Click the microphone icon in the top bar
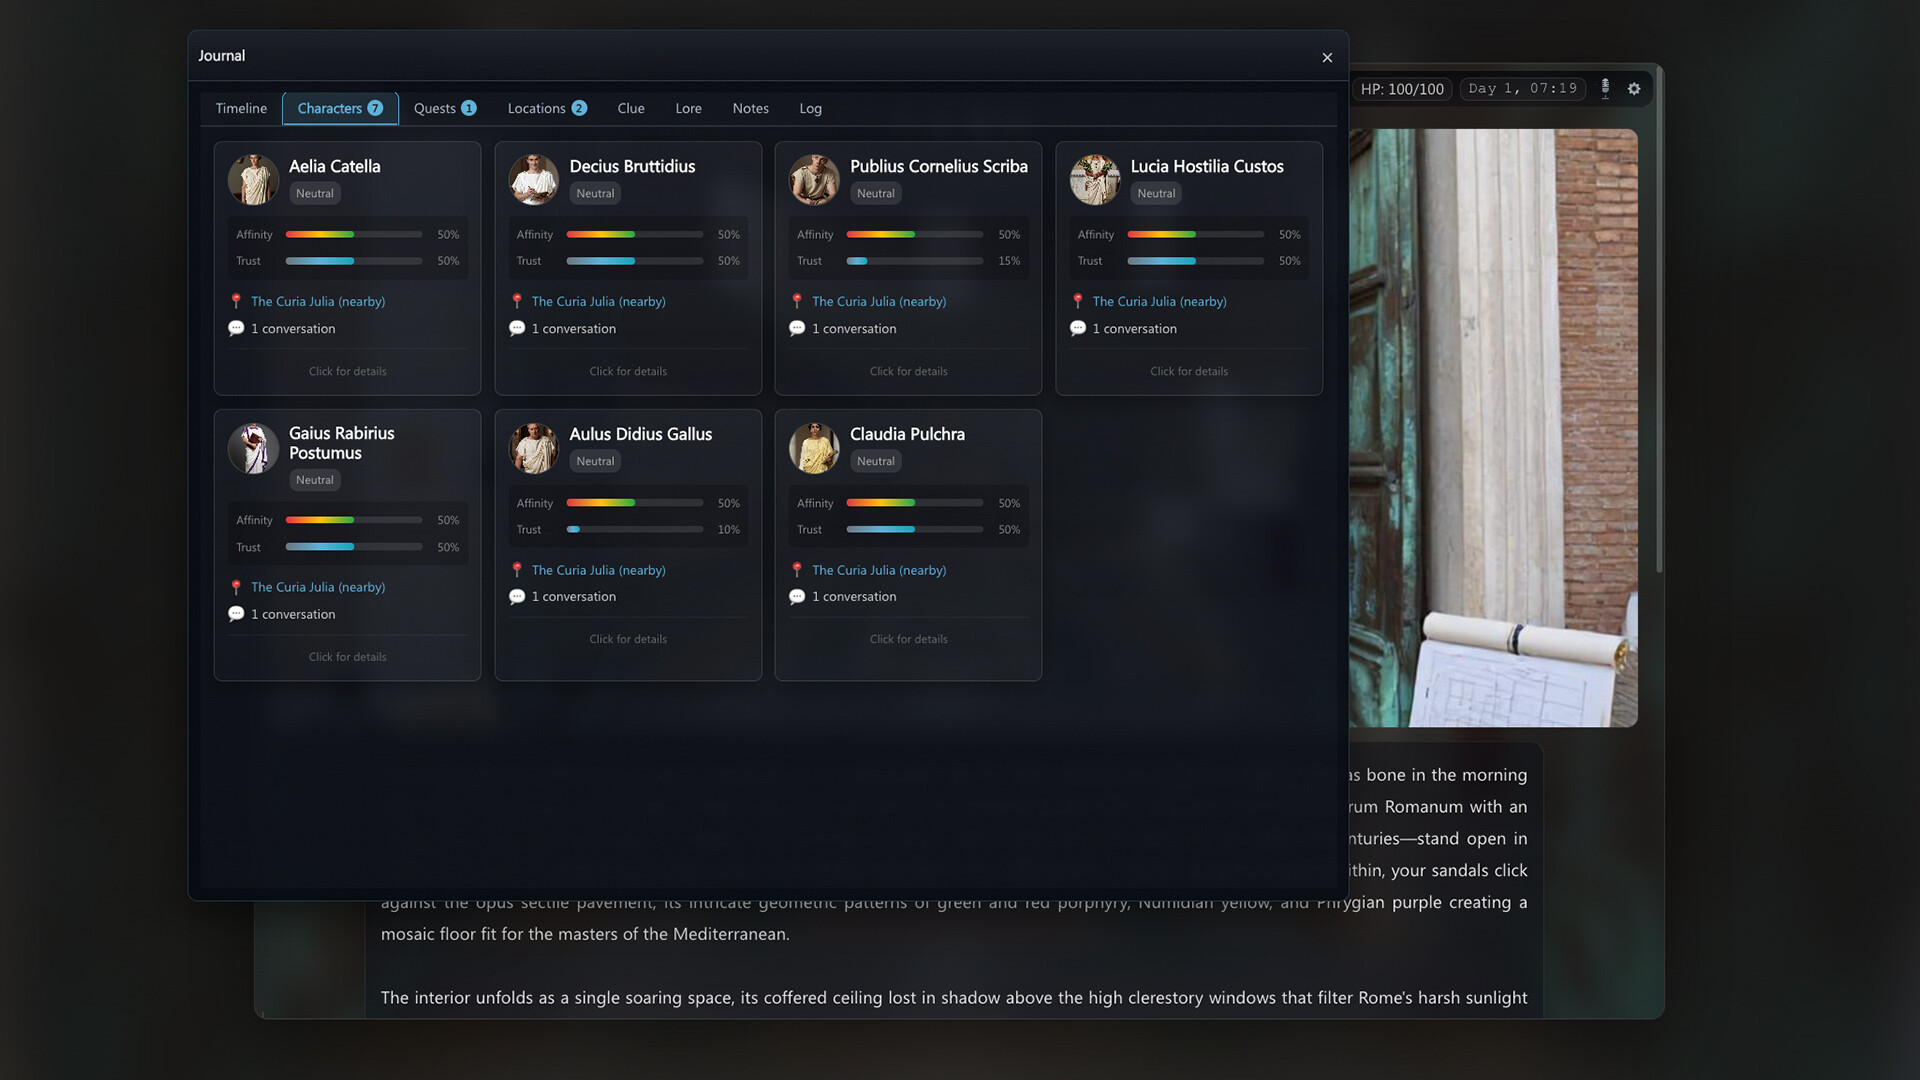Image resolution: width=1920 pixels, height=1080 pixels. pos(1604,89)
